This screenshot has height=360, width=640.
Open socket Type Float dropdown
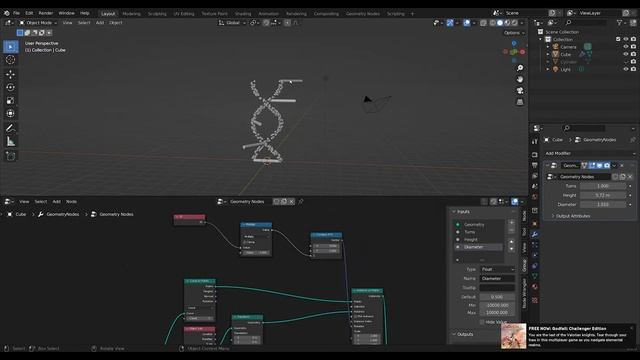(497, 269)
